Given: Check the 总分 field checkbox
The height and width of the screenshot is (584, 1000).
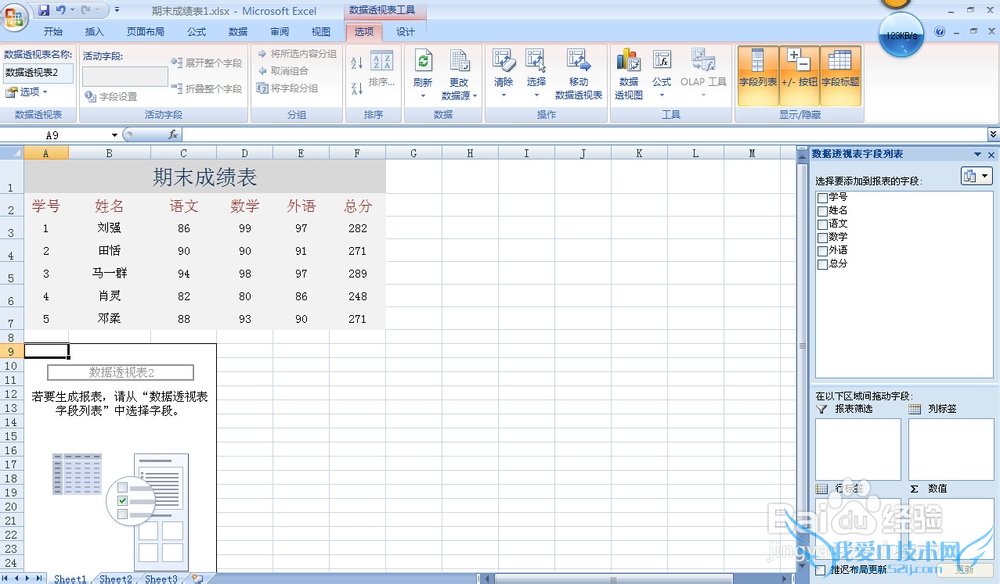Looking at the screenshot, I should (823, 264).
